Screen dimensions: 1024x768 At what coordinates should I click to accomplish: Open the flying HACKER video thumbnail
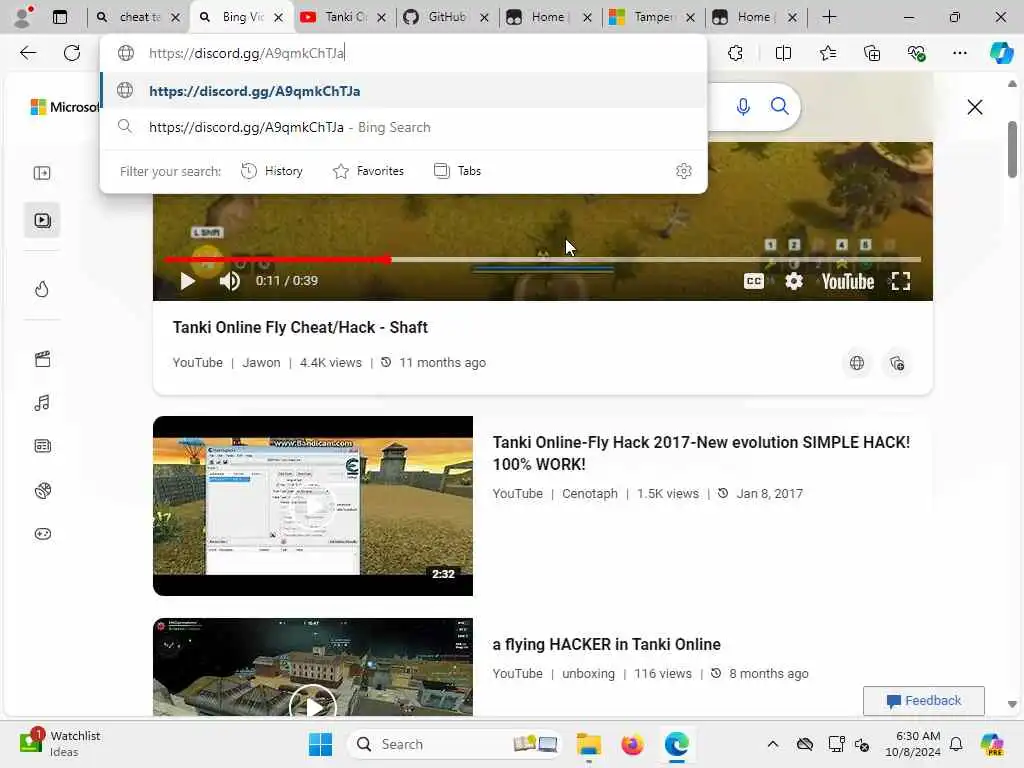pyautogui.click(x=313, y=667)
